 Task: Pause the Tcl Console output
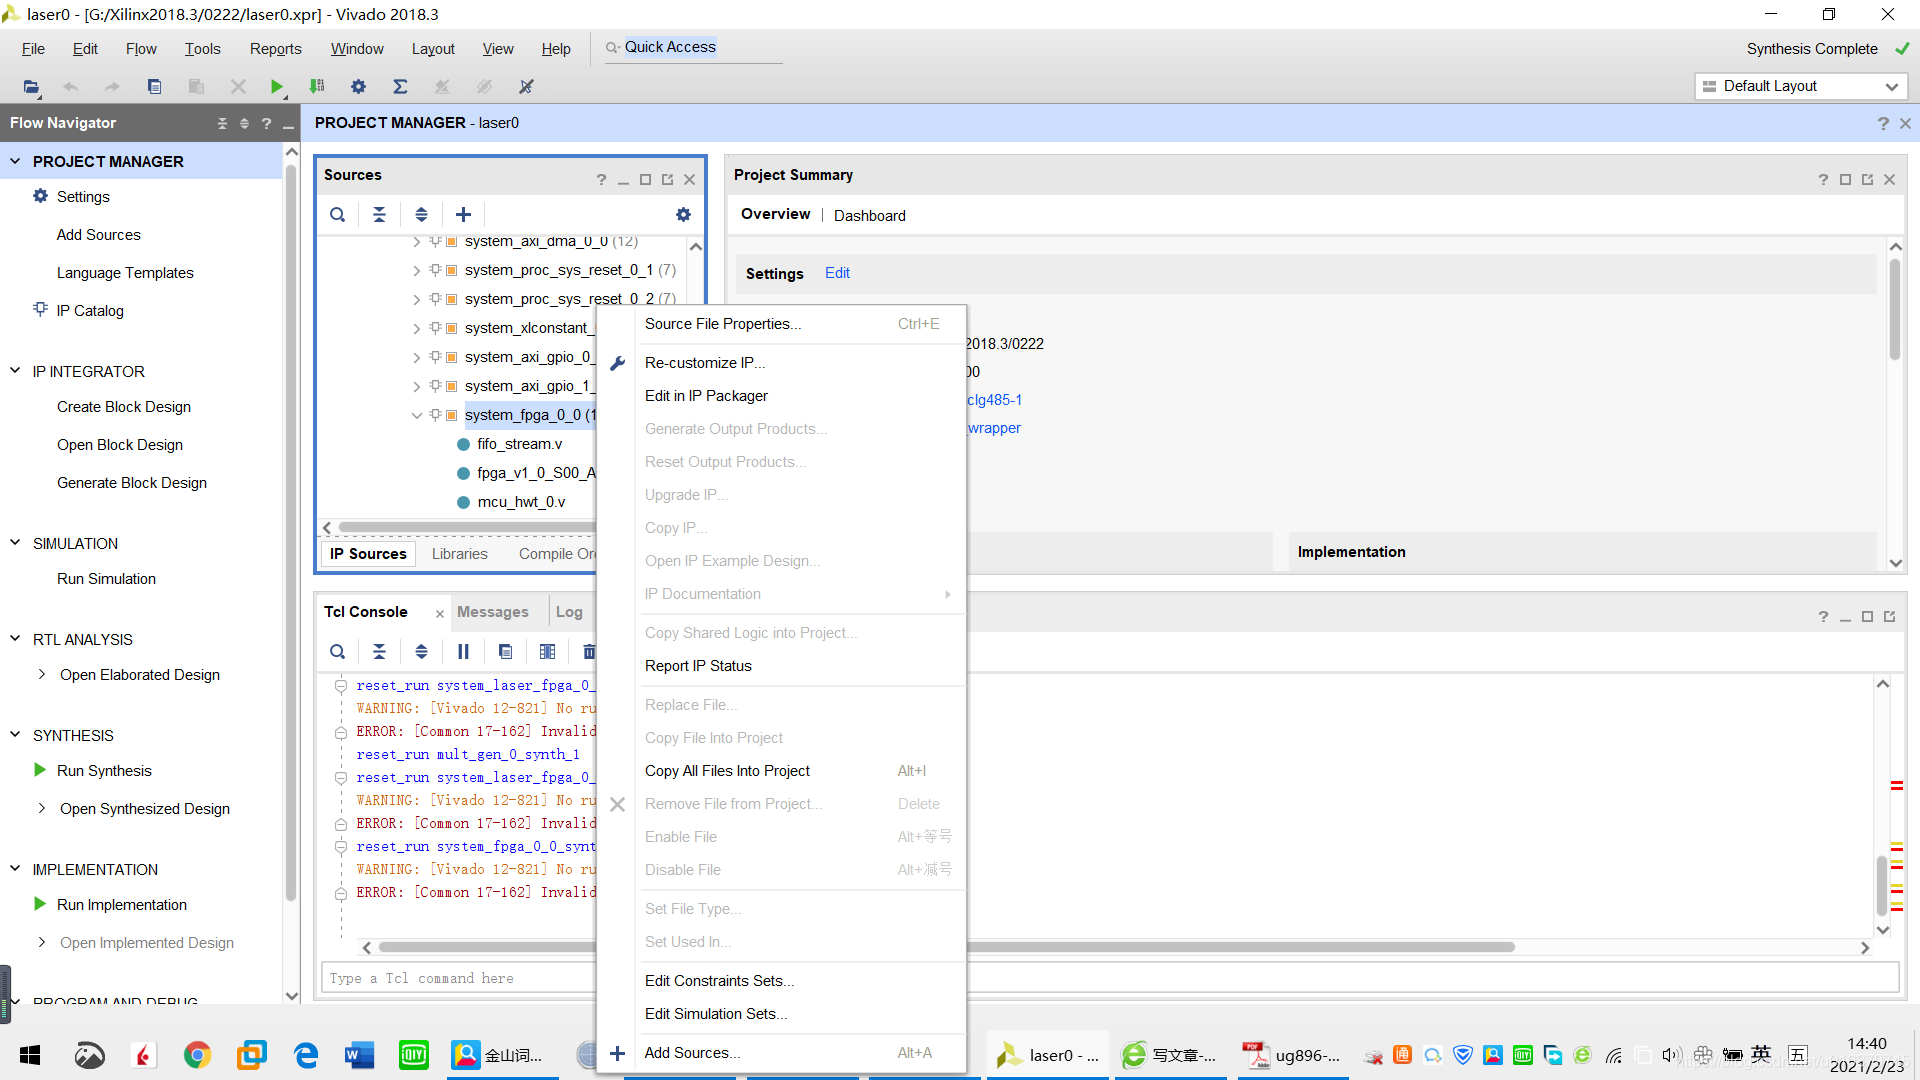[x=463, y=652]
